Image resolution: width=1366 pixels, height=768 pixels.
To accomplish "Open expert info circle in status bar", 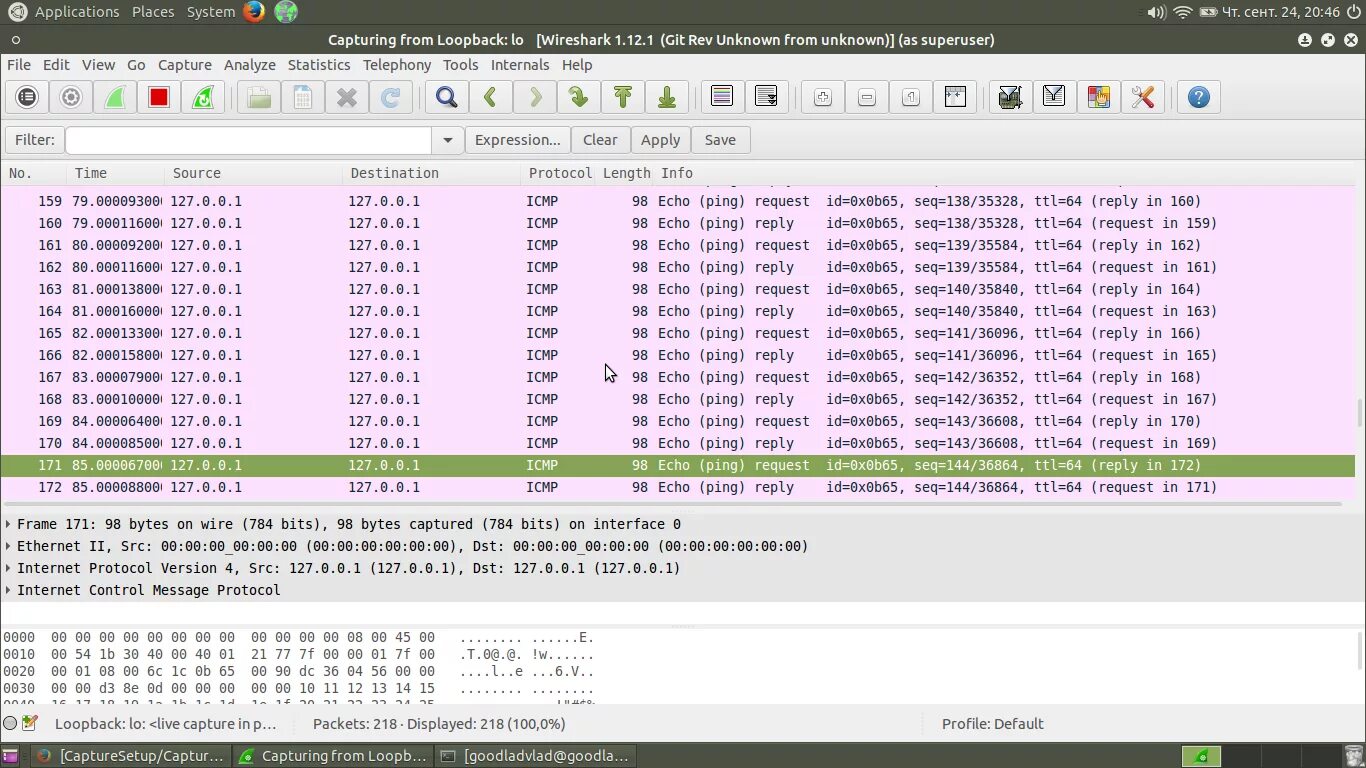I will [x=10, y=723].
